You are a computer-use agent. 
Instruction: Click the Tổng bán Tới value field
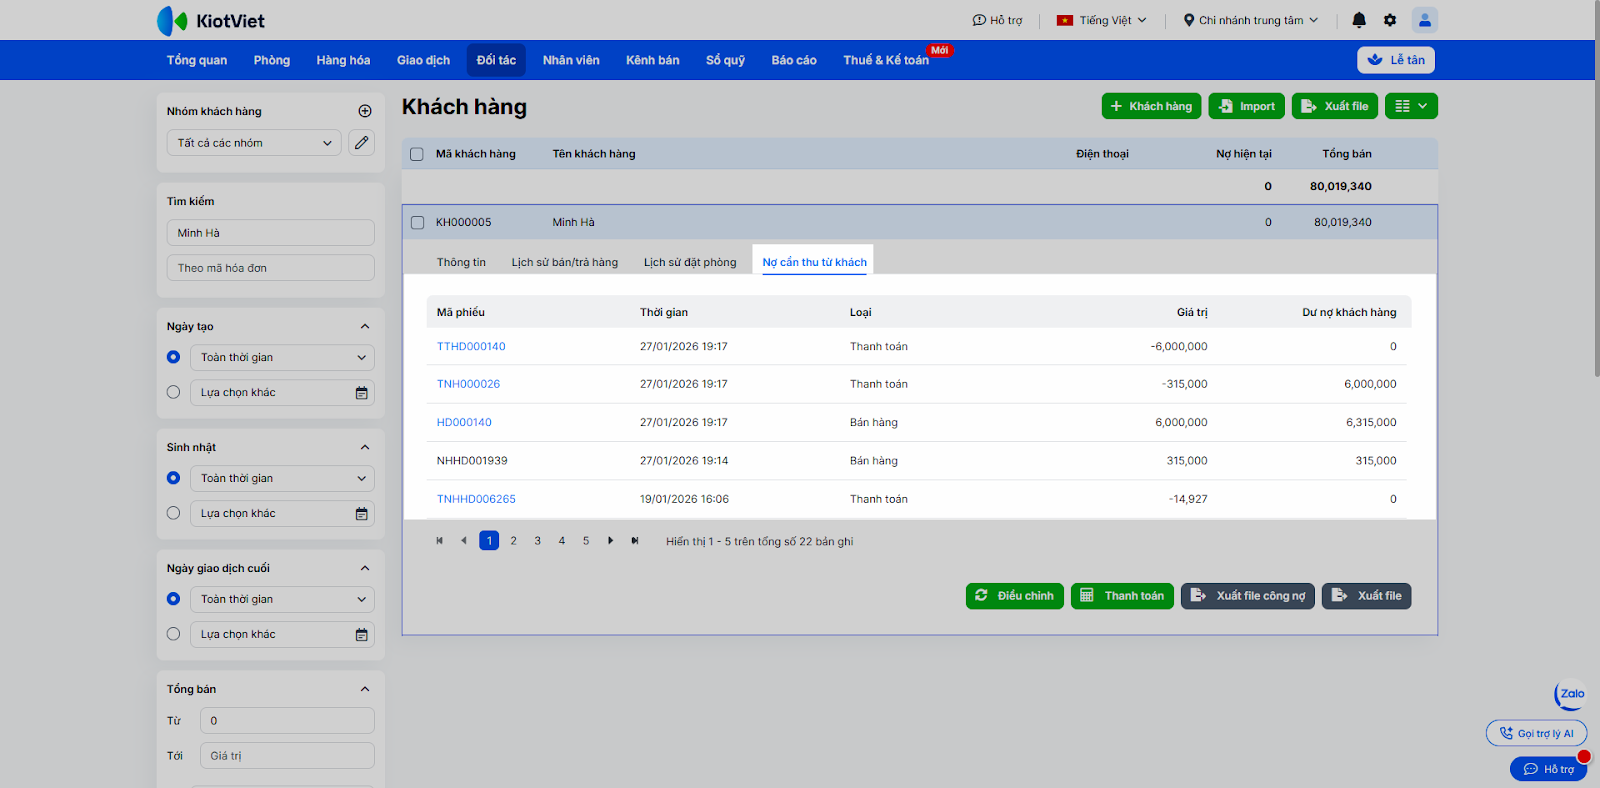coord(287,756)
